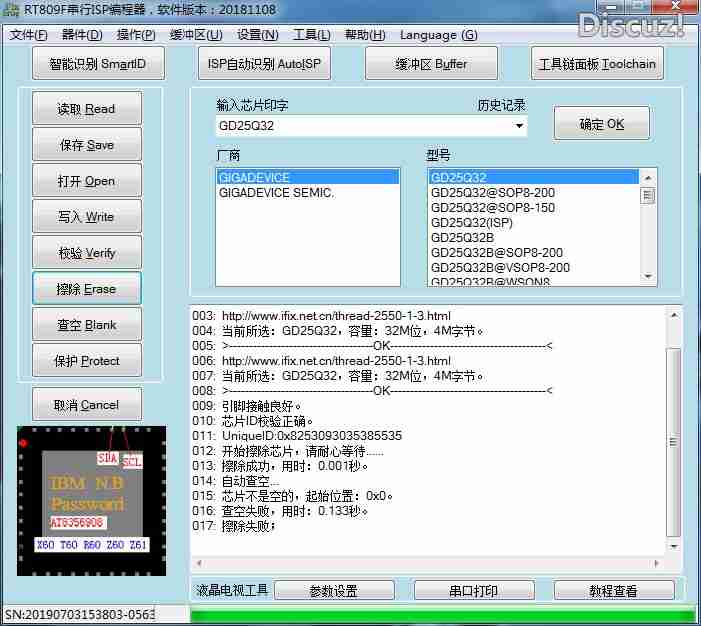
Task: Select GD25Q32(ISP) model
Action: [x=534, y=223]
